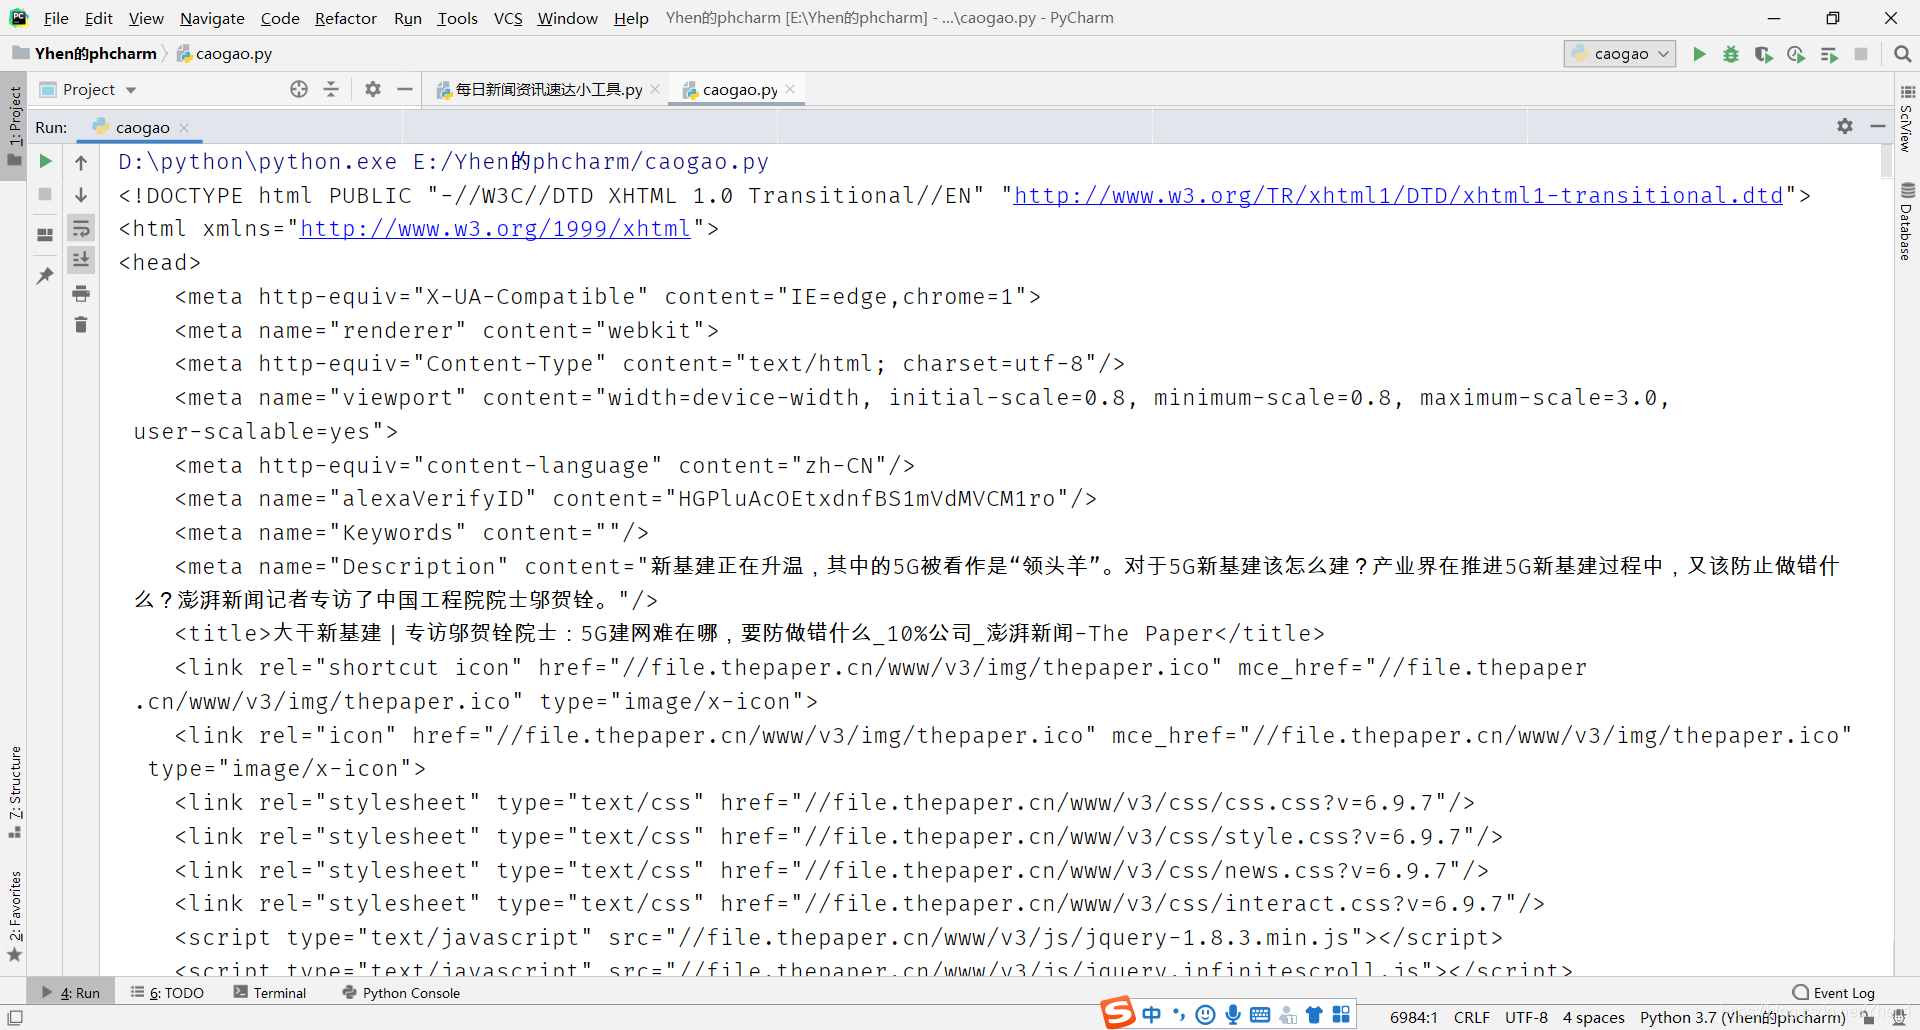Toggle the 7: Structure side tool window
Viewport: 1920px width, 1030px height.
(x=14, y=792)
